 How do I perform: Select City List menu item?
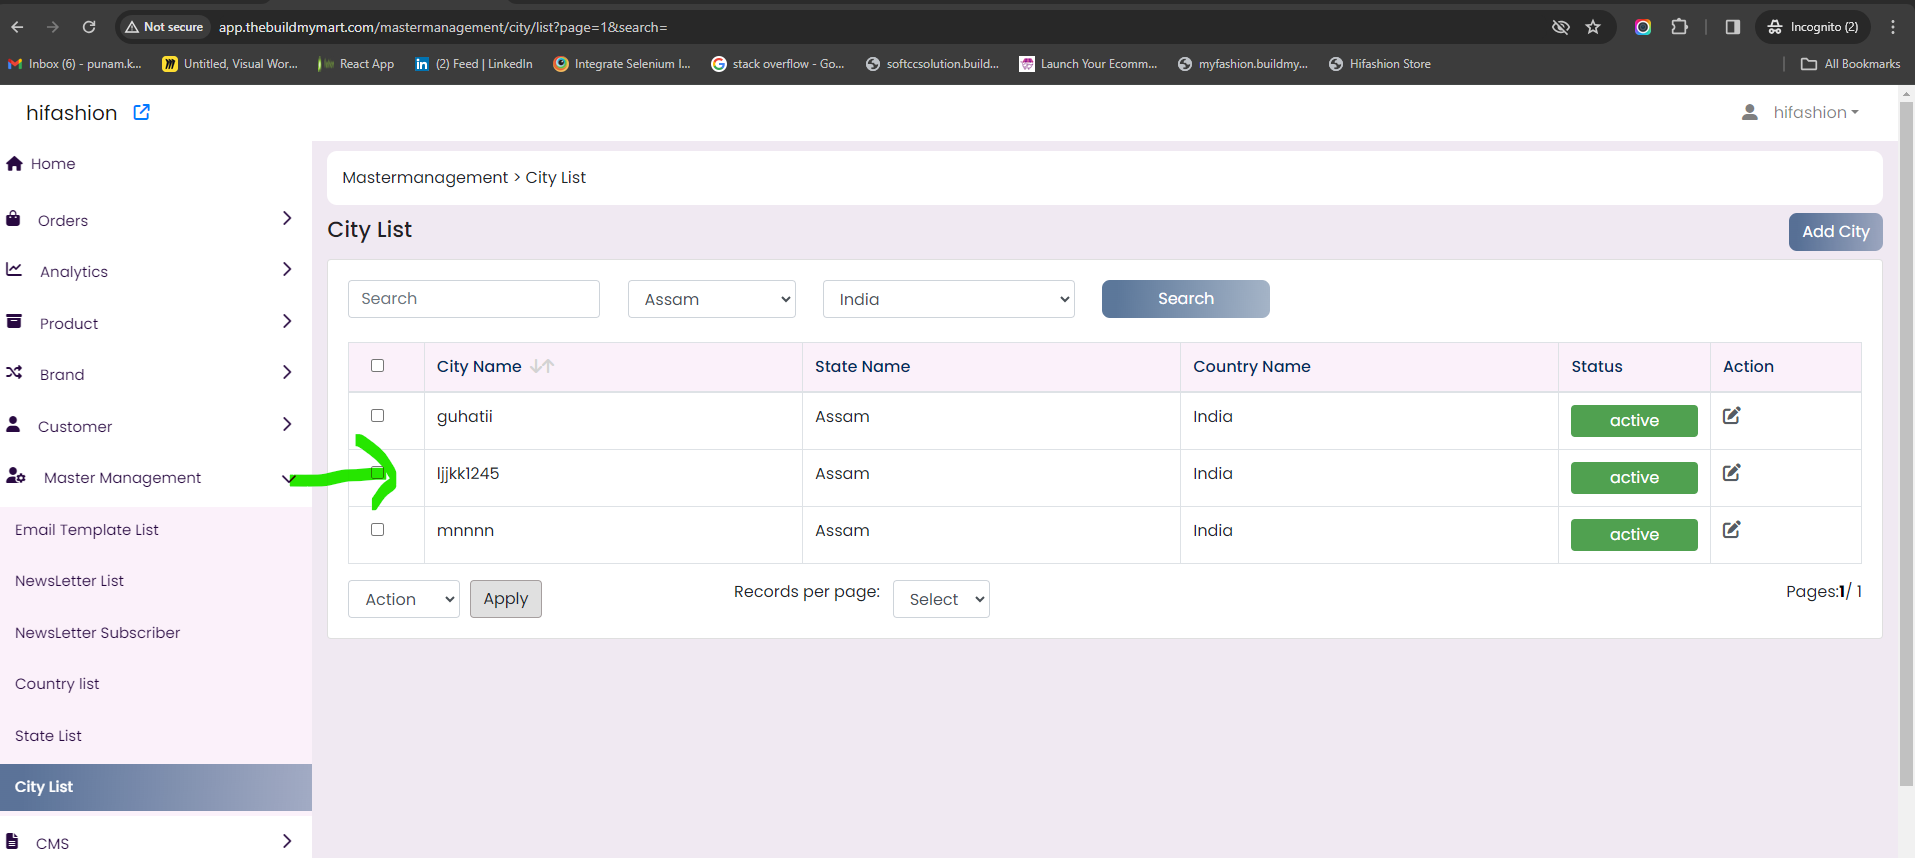[x=156, y=787]
